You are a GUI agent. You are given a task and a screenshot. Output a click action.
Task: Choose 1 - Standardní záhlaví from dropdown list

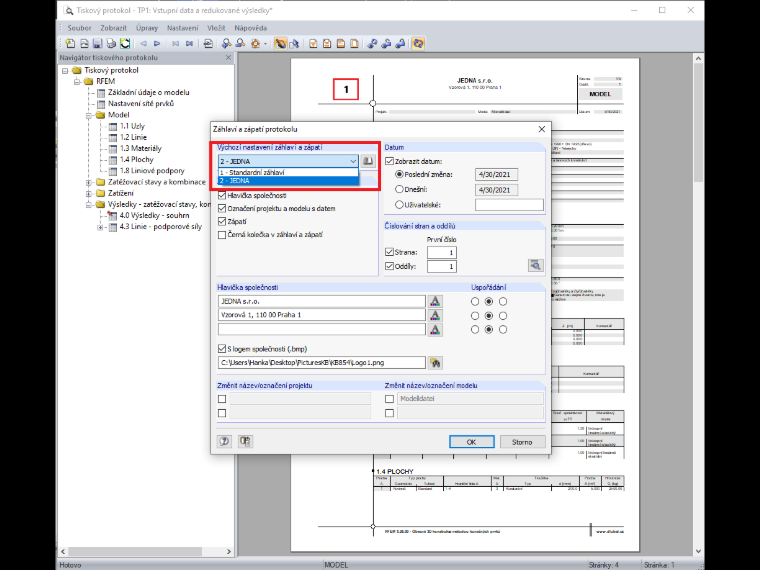(288, 172)
